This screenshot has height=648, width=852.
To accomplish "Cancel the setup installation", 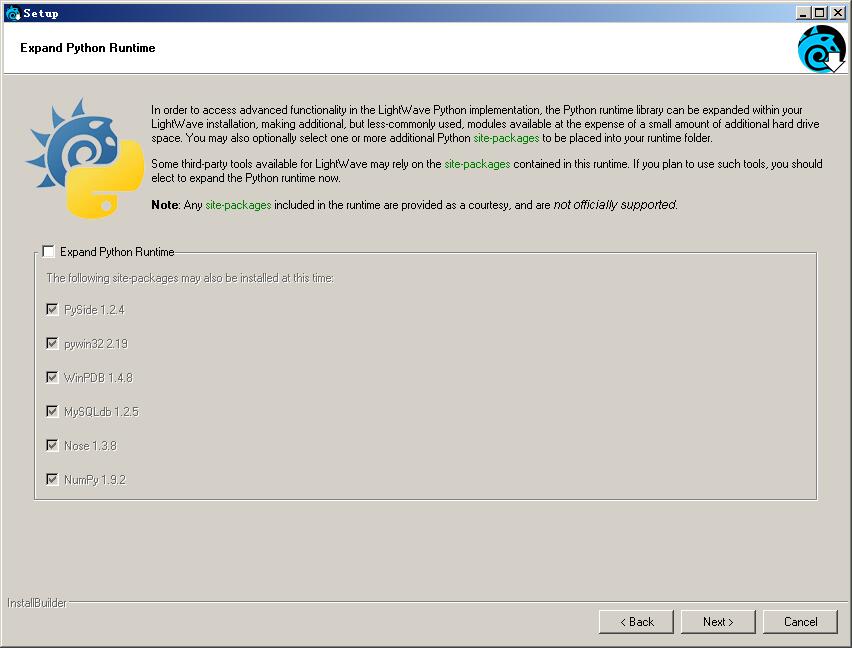I will [x=800, y=621].
